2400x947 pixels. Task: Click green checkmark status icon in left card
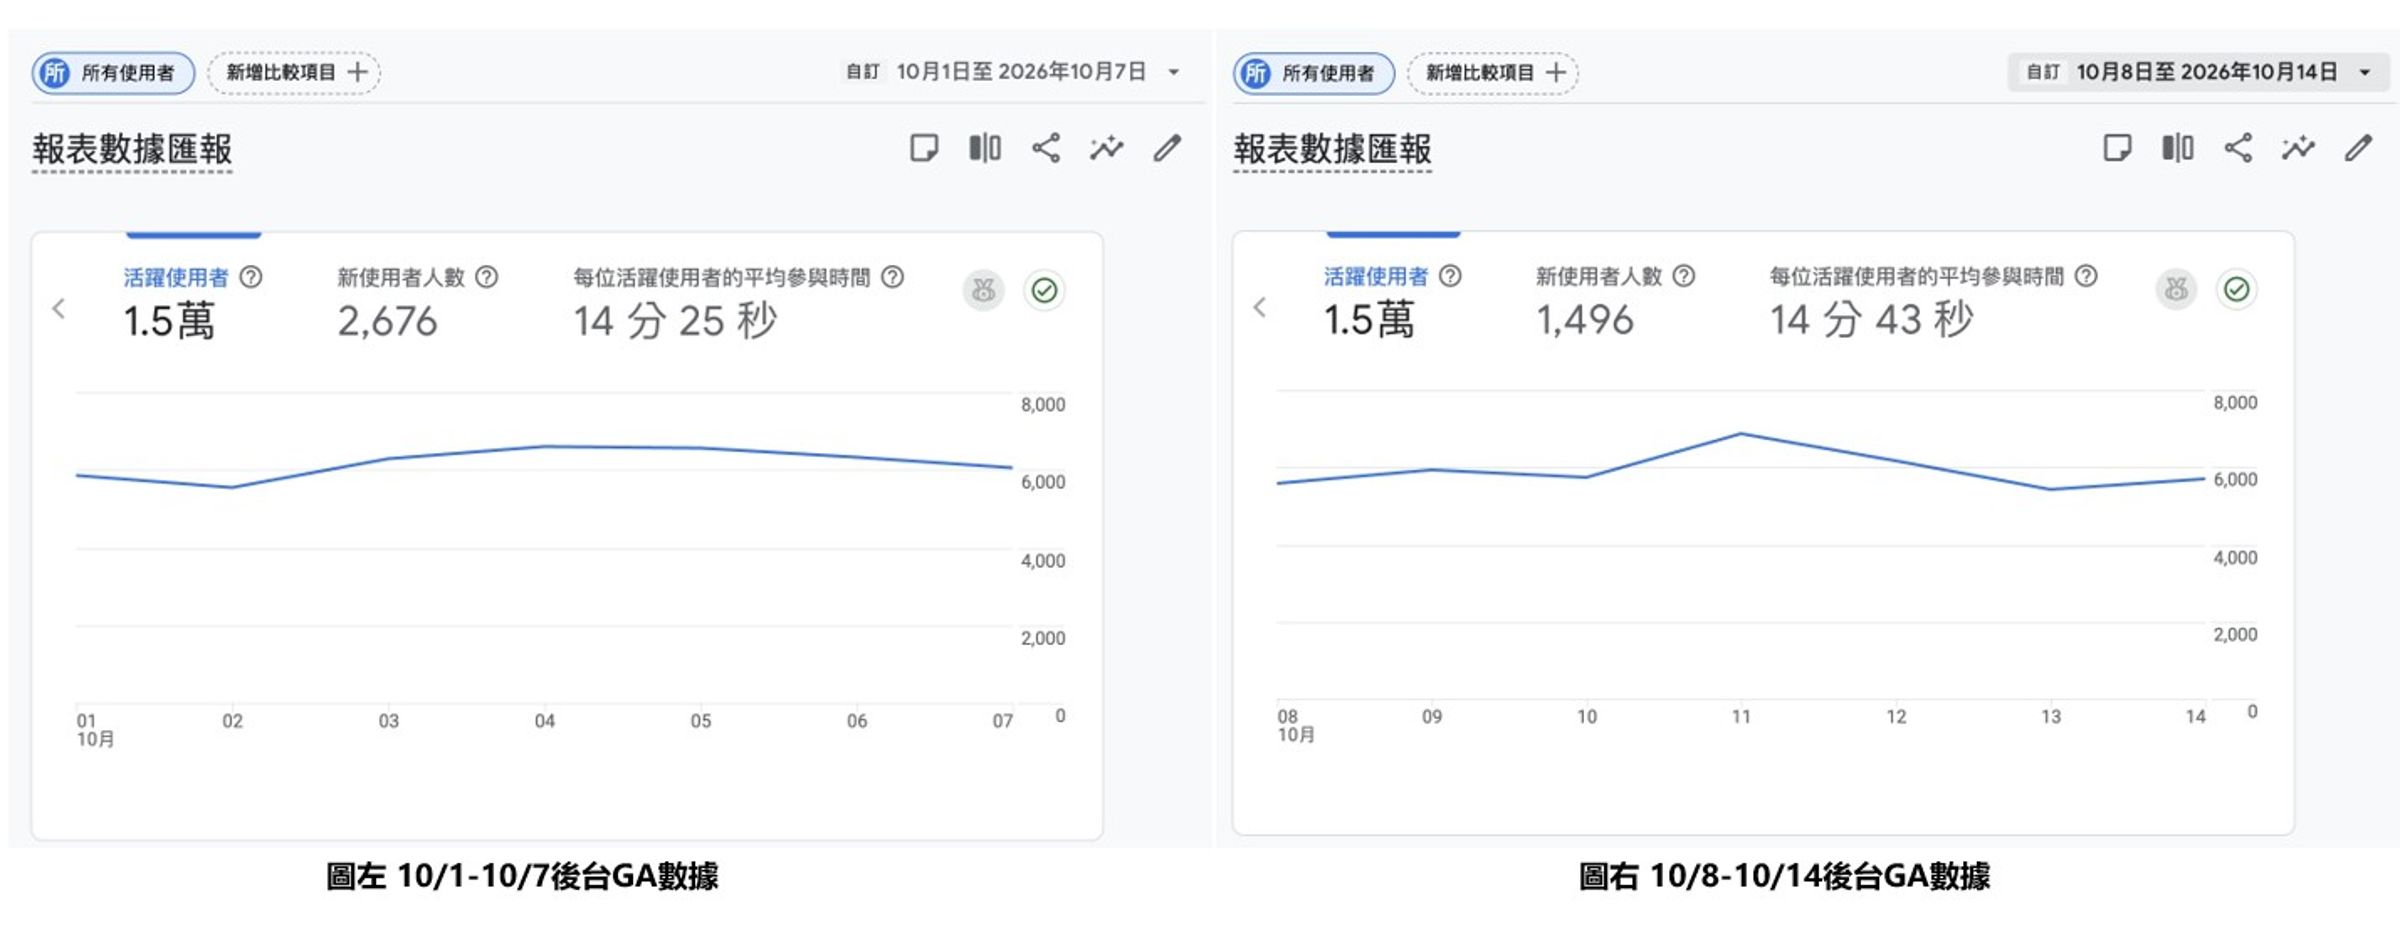pyautogui.click(x=1044, y=290)
